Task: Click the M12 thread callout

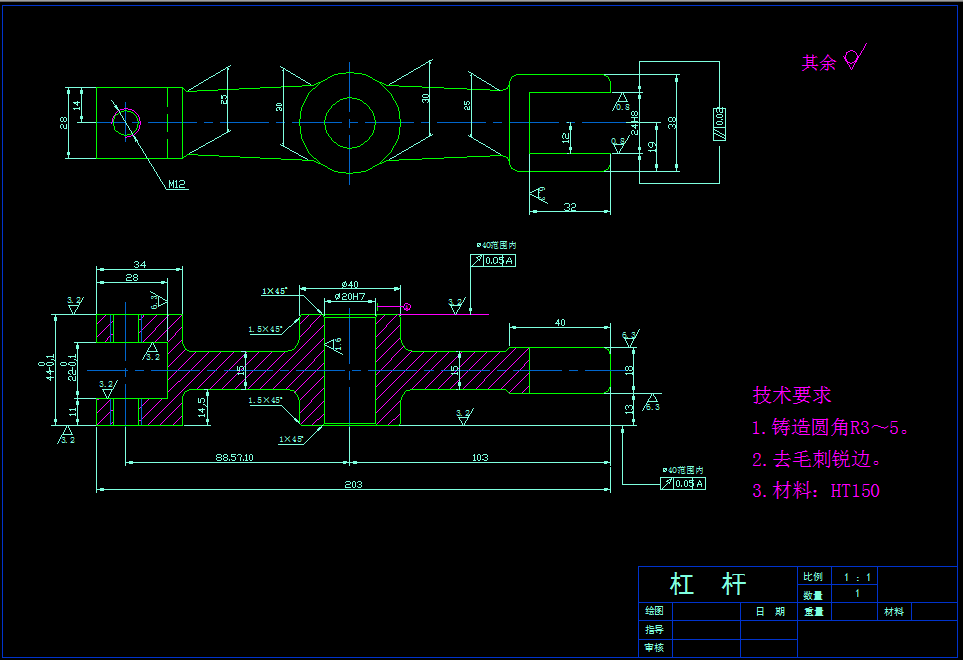Action: click(x=177, y=184)
